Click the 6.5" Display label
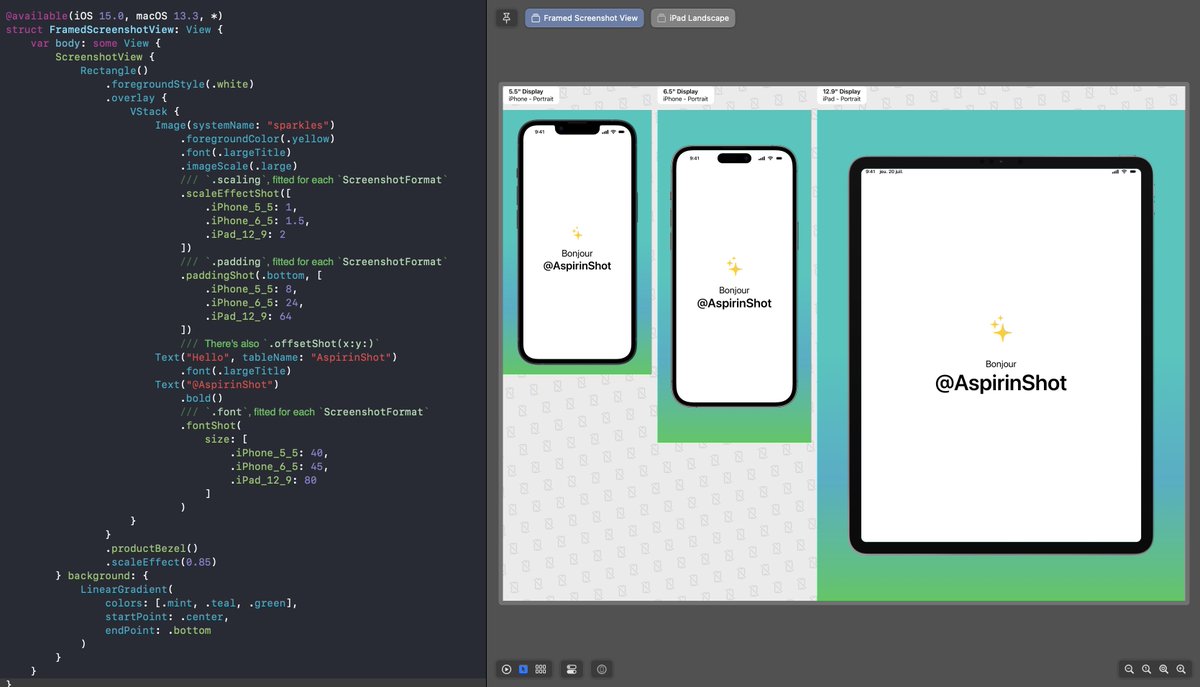The height and width of the screenshot is (687, 1200). pos(680,91)
